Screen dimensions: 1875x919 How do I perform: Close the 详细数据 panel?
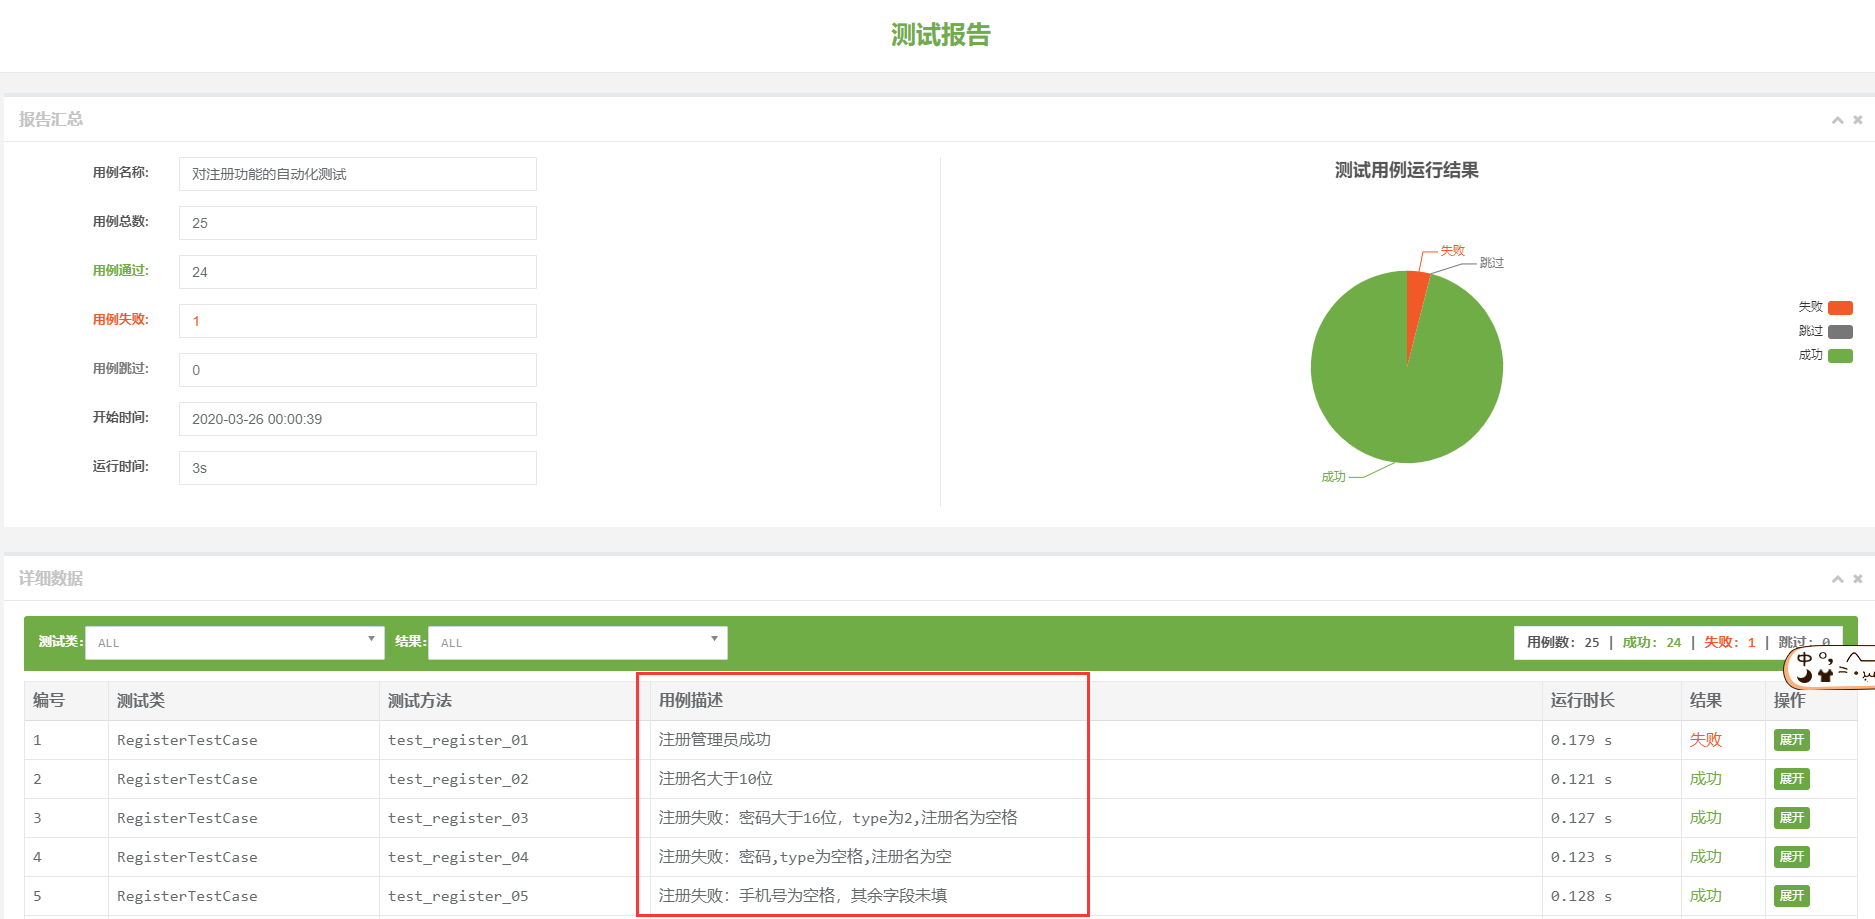click(1858, 579)
